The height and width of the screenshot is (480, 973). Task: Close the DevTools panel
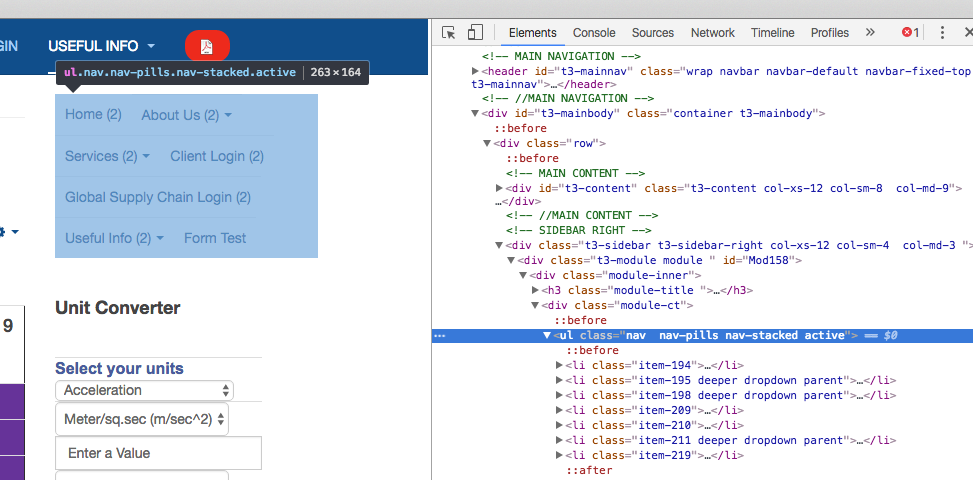965,32
